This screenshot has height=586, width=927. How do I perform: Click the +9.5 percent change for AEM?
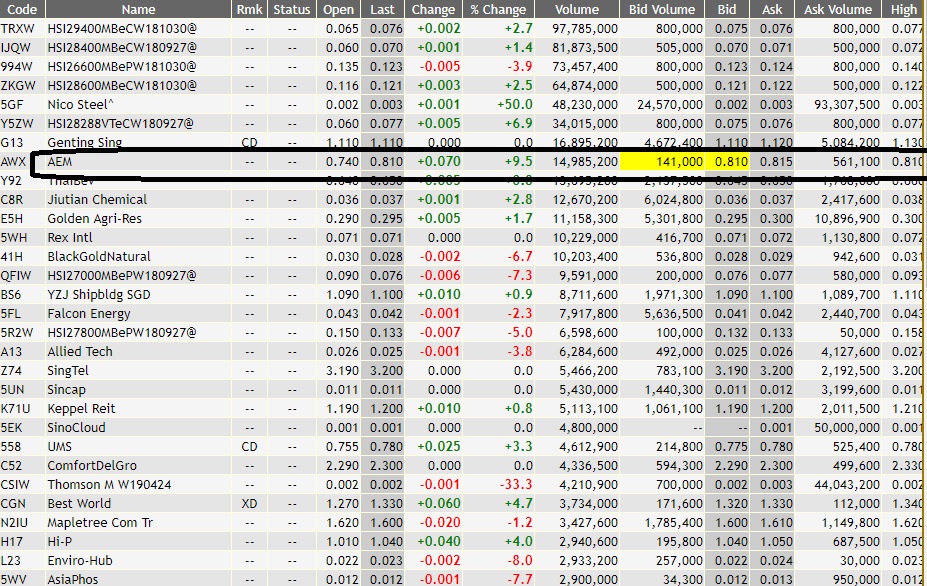(518, 161)
